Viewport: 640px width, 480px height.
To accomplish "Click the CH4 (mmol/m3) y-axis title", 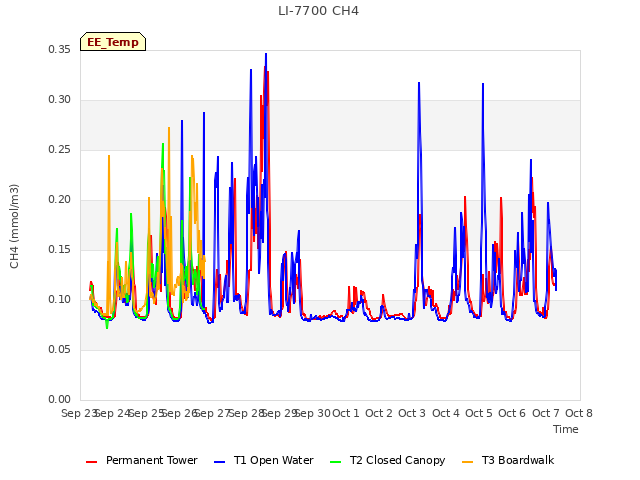I will (x=14, y=227).
